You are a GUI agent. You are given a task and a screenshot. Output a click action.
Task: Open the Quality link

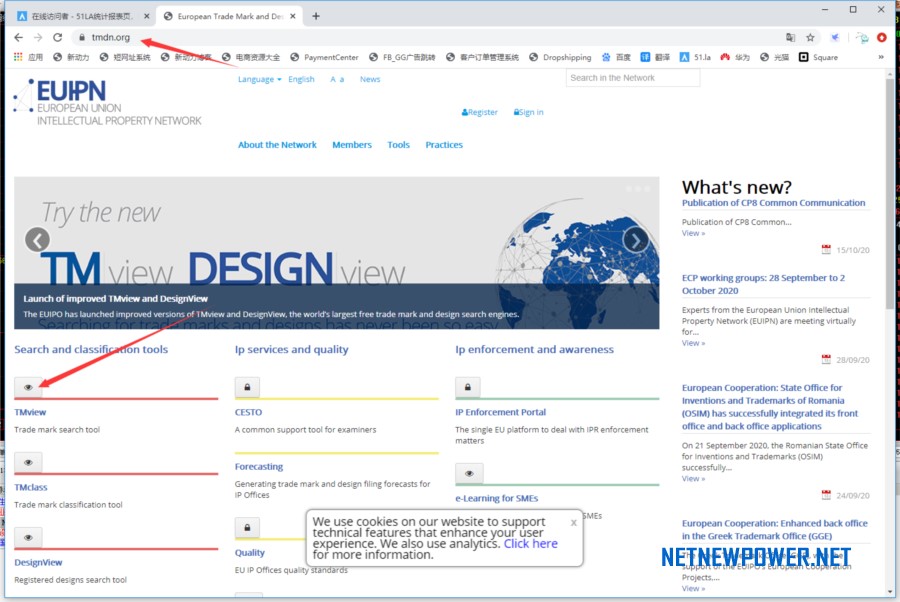click(x=250, y=553)
